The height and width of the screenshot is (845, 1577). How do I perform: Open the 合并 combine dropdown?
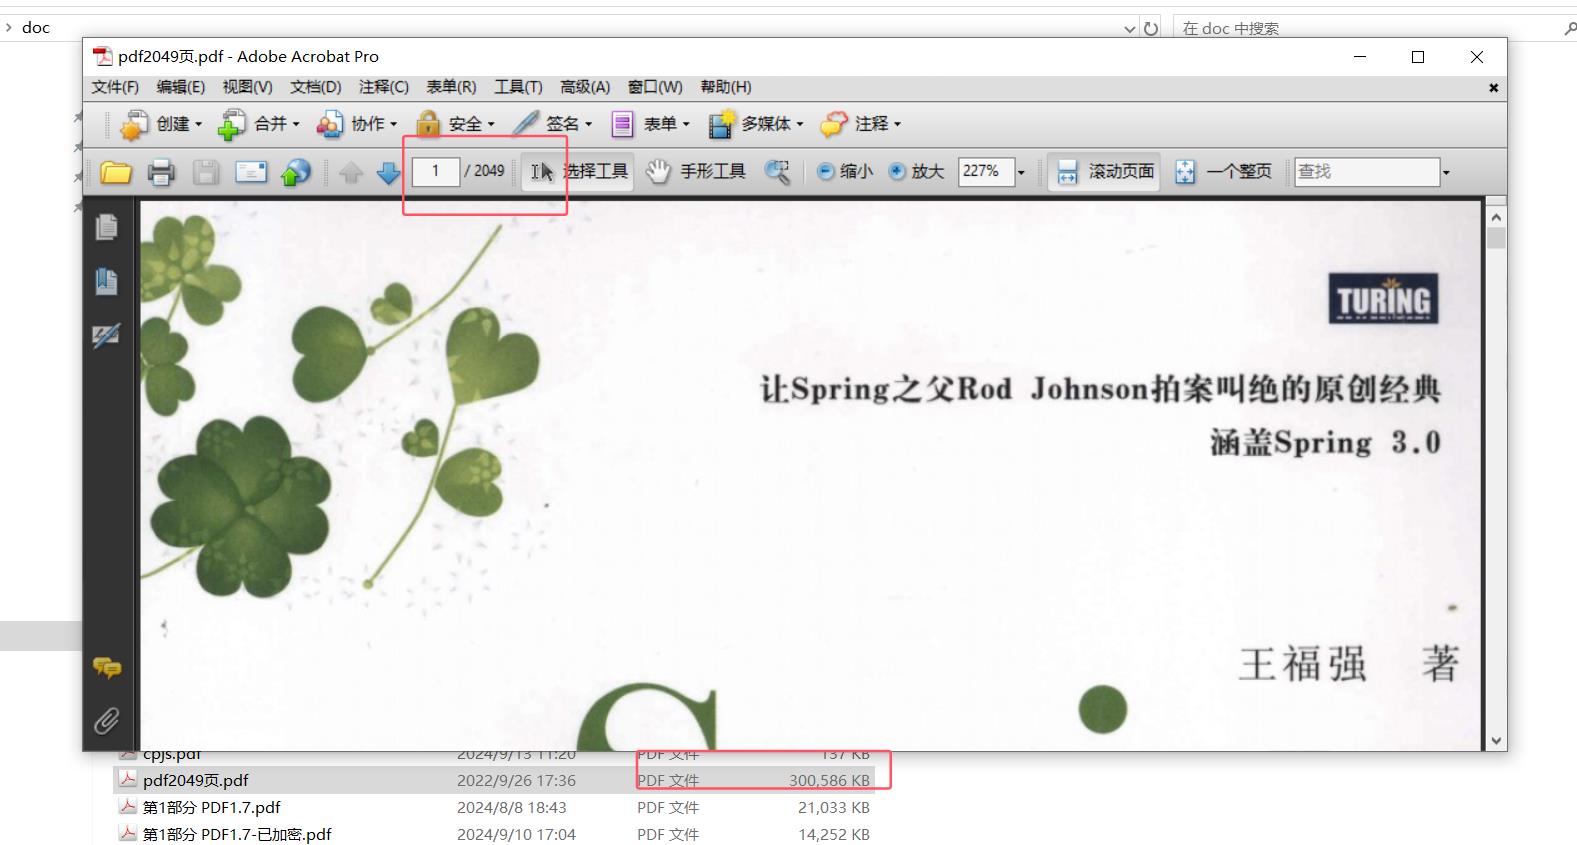click(259, 124)
